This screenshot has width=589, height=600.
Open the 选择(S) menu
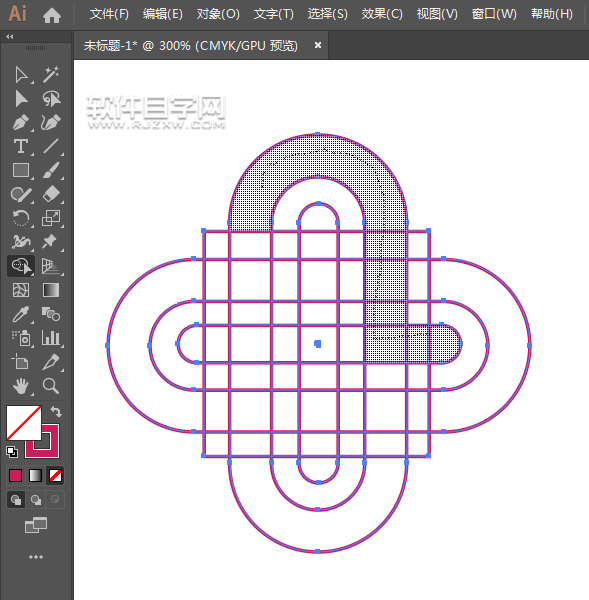point(328,14)
